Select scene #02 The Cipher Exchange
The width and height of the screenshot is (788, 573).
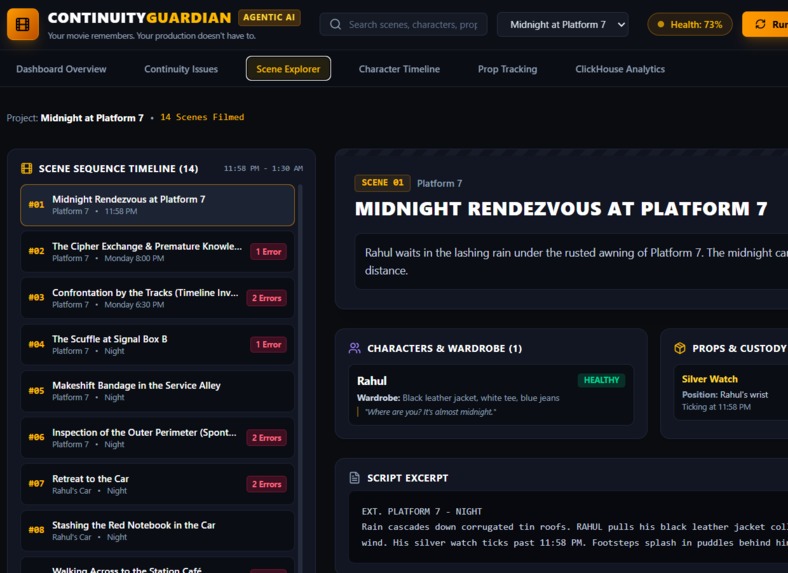pyautogui.click(x=157, y=251)
